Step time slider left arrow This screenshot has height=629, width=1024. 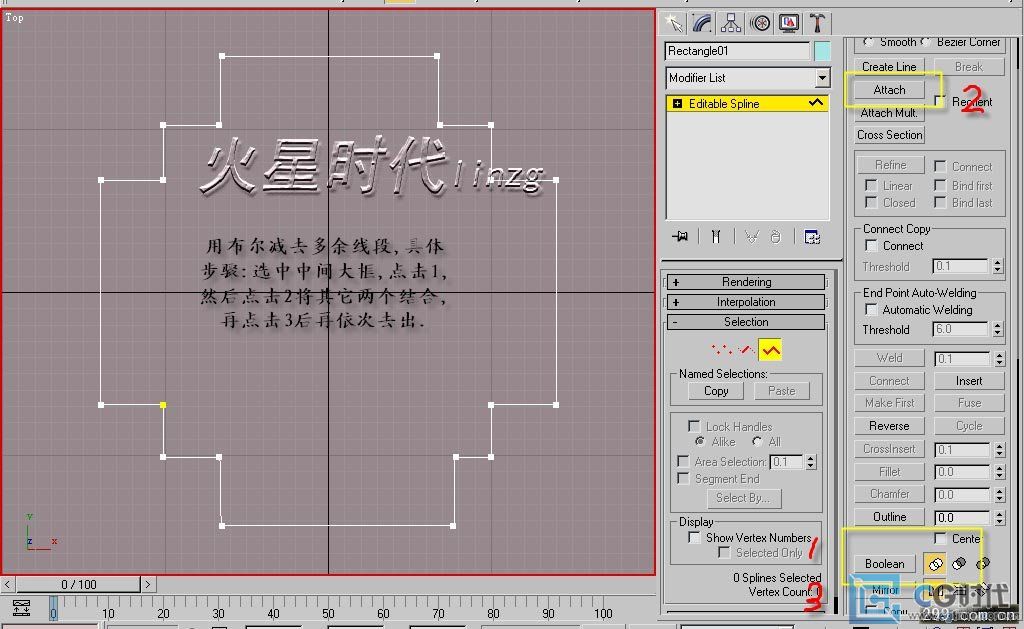point(7,584)
